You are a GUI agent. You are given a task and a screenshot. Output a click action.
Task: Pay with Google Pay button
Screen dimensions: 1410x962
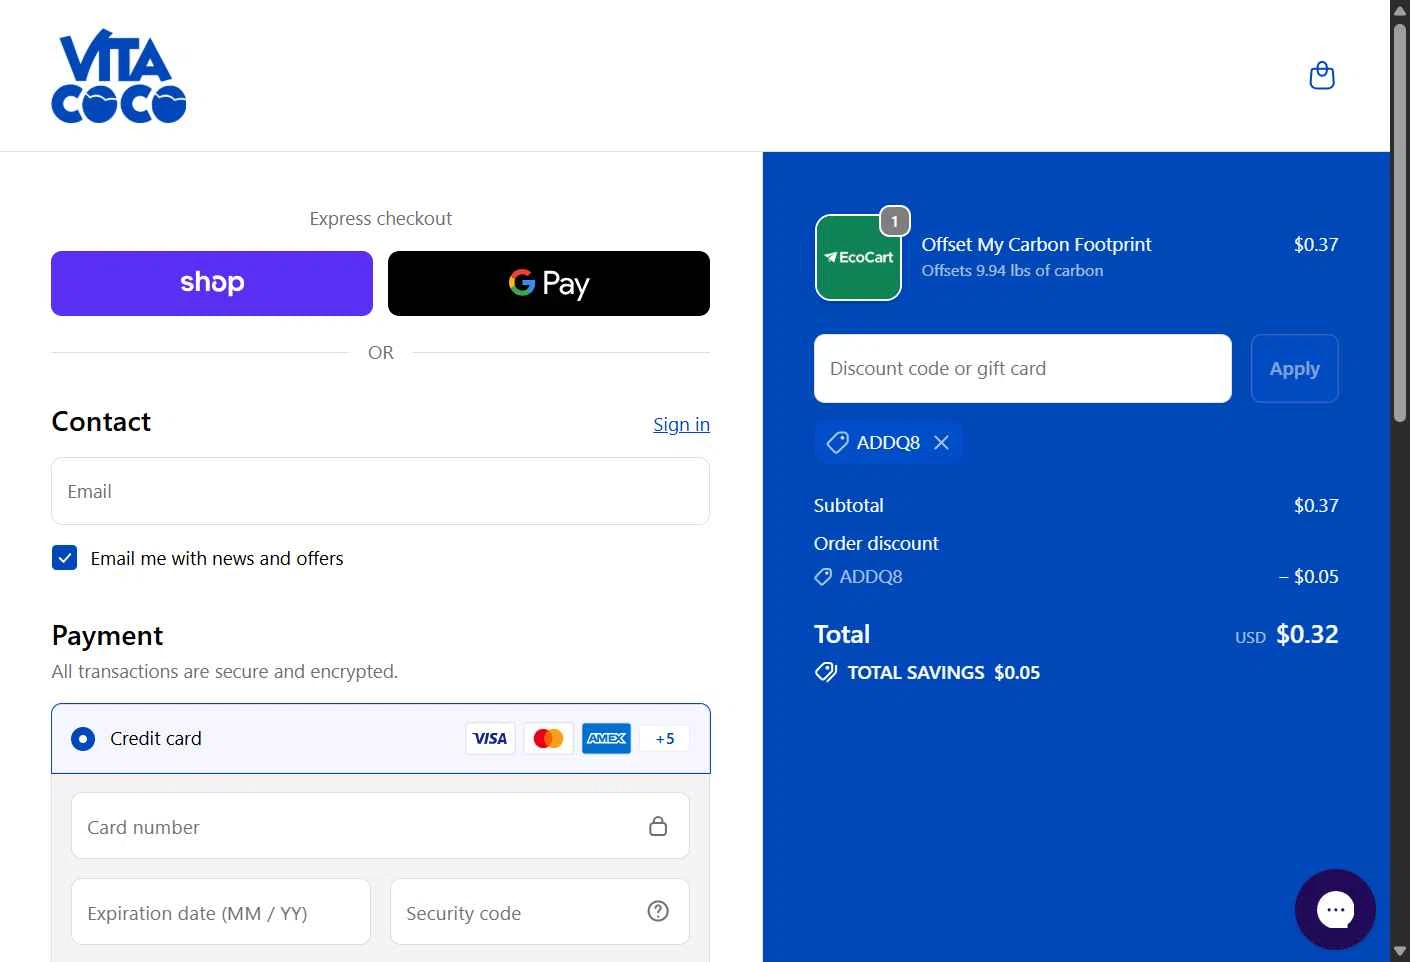(x=549, y=283)
